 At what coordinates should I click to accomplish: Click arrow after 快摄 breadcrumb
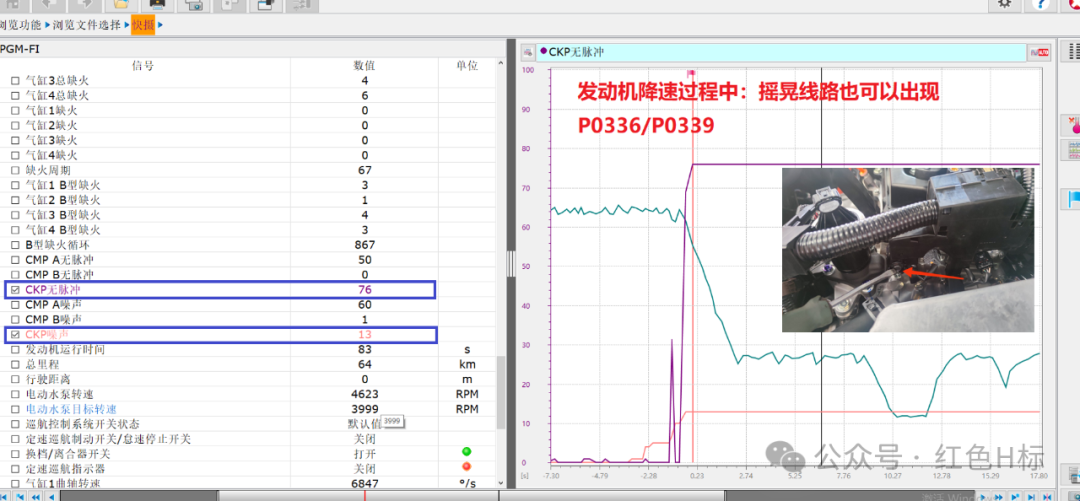(160, 25)
